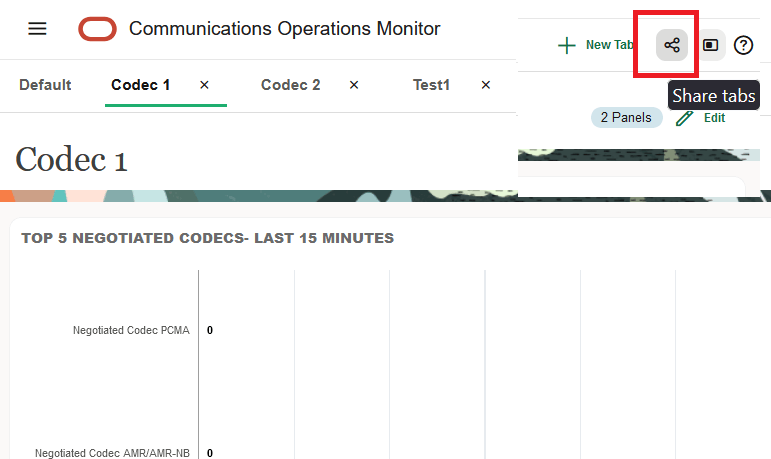
Task: Toggle the presentation mode icon
Action: (710, 45)
